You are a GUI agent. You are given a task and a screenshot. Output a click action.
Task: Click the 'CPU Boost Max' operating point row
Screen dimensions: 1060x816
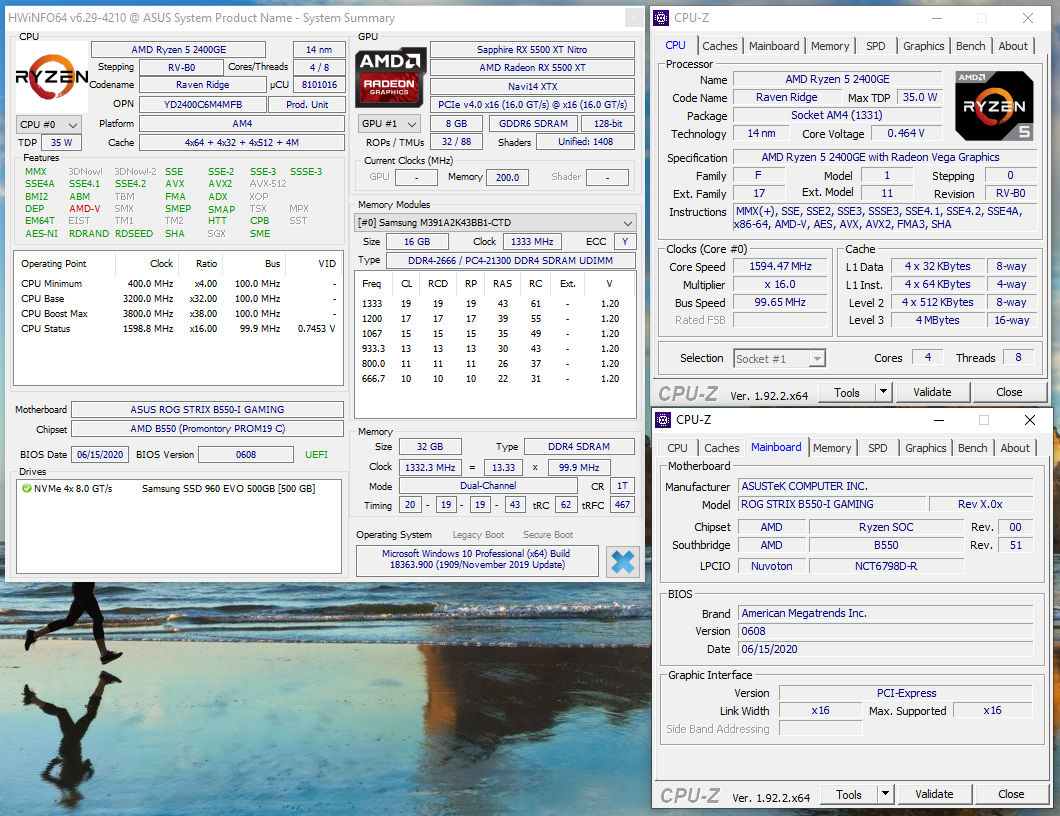click(x=178, y=314)
